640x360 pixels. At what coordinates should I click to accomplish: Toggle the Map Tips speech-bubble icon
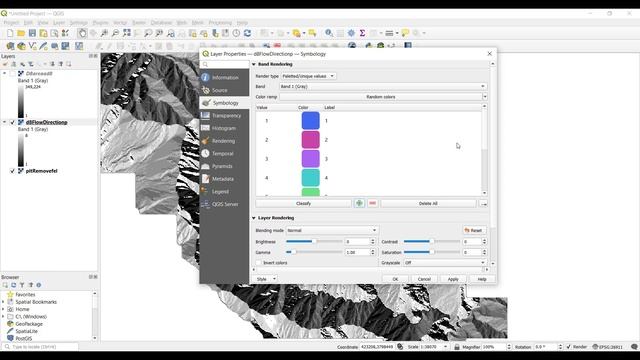[405, 33]
